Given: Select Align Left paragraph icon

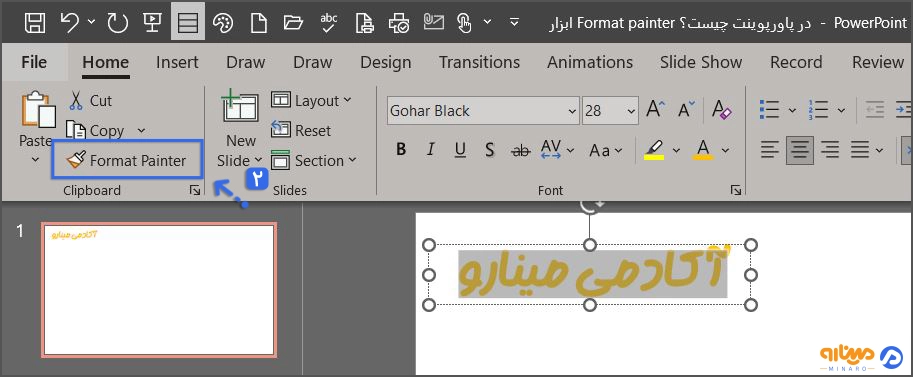Looking at the screenshot, I should pyautogui.click(x=769, y=150).
